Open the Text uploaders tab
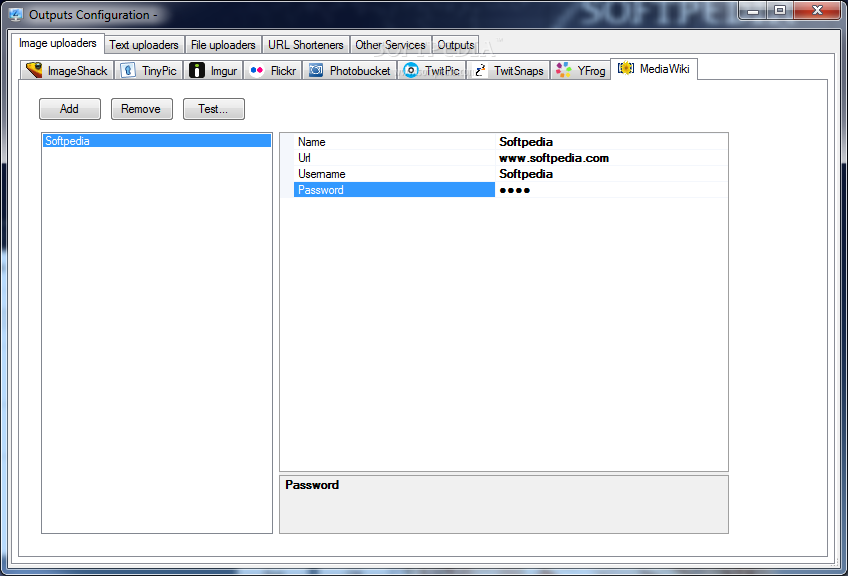Image resolution: width=848 pixels, height=576 pixels. point(144,45)
